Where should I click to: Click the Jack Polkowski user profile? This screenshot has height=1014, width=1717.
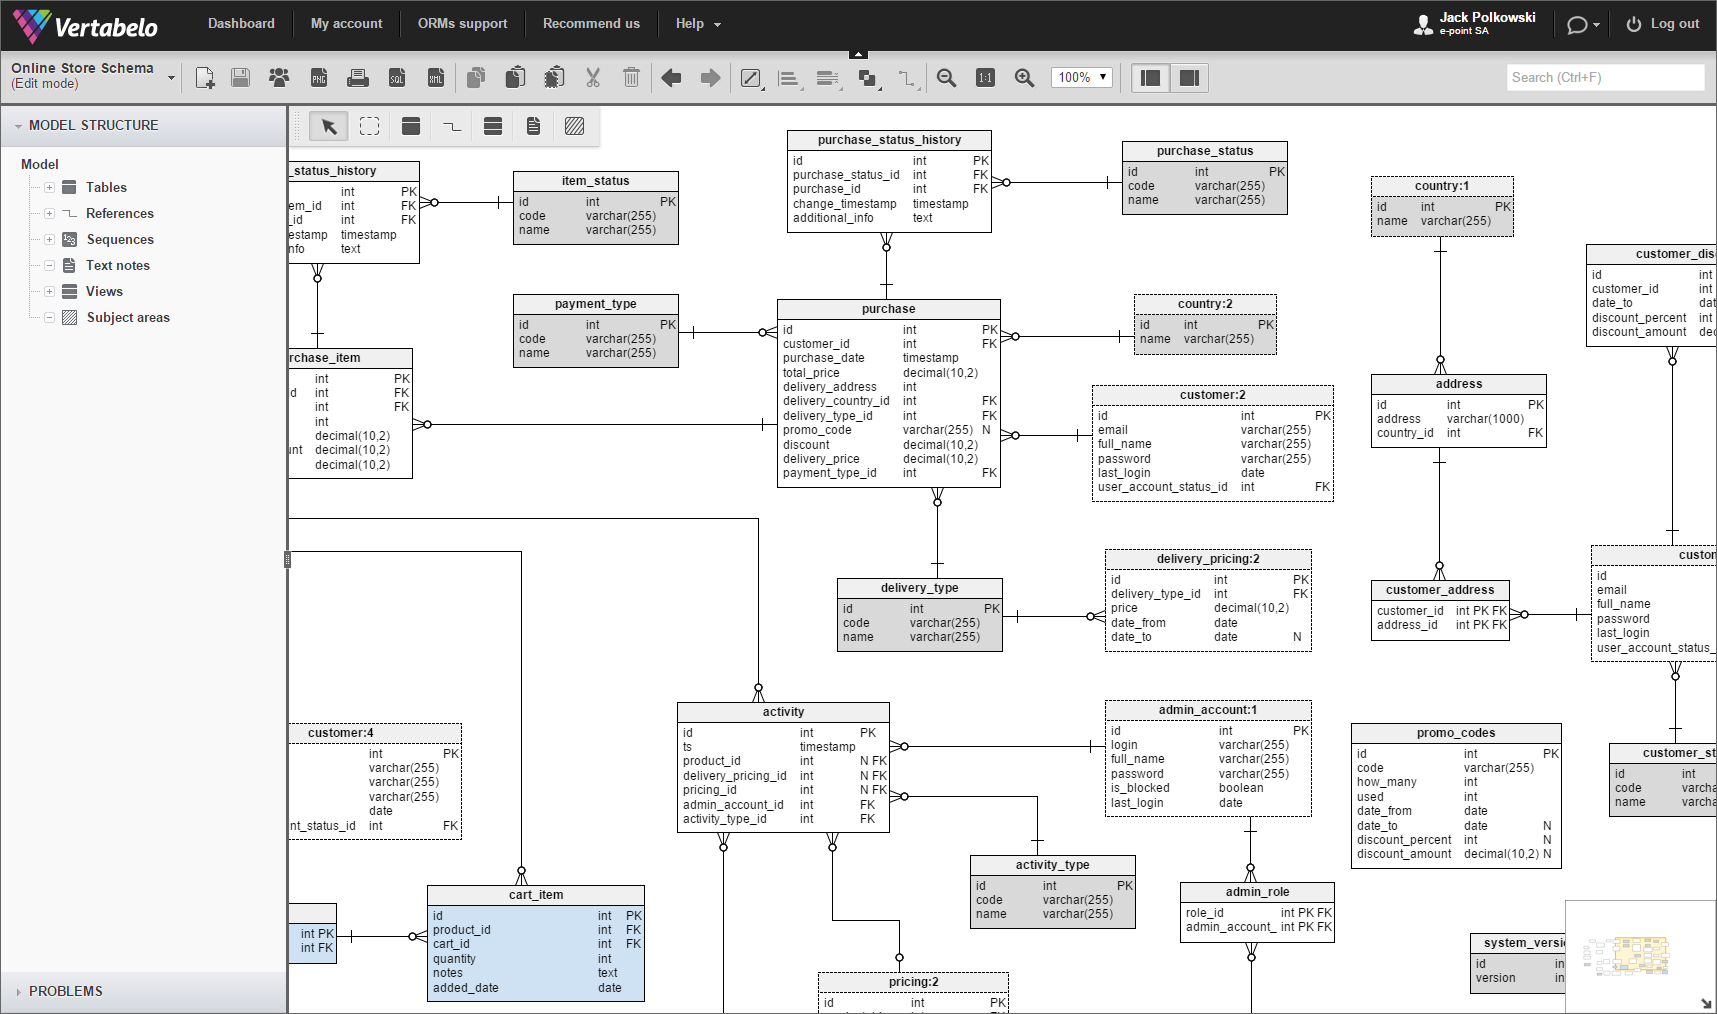(1474, 24)
